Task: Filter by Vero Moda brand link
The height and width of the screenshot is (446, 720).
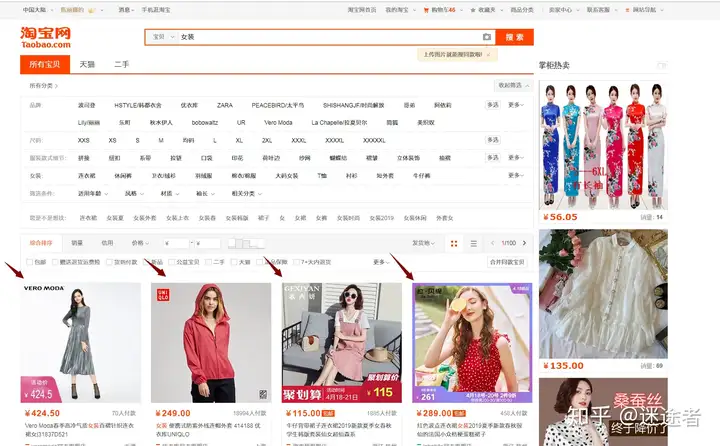Action: tap(278, 123)
